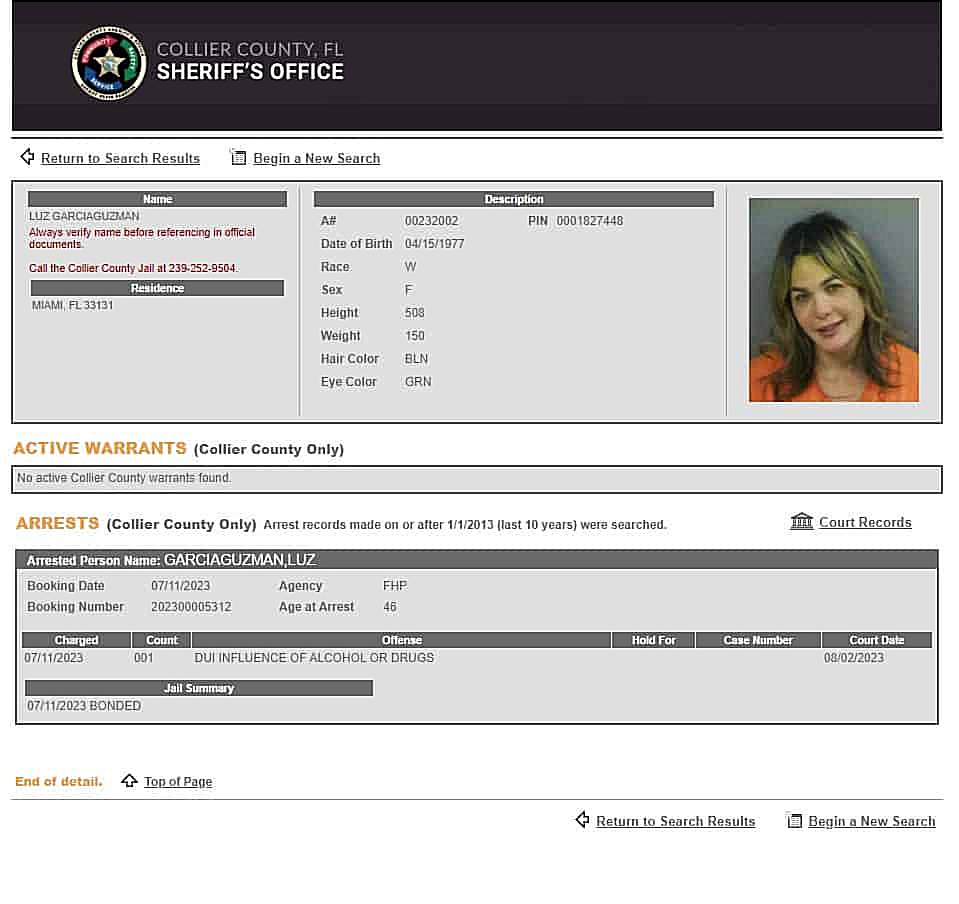Viewport: 959px width, 904px height.
Task: Click the ARRESTS heading
Action: (x=57, y=524)
